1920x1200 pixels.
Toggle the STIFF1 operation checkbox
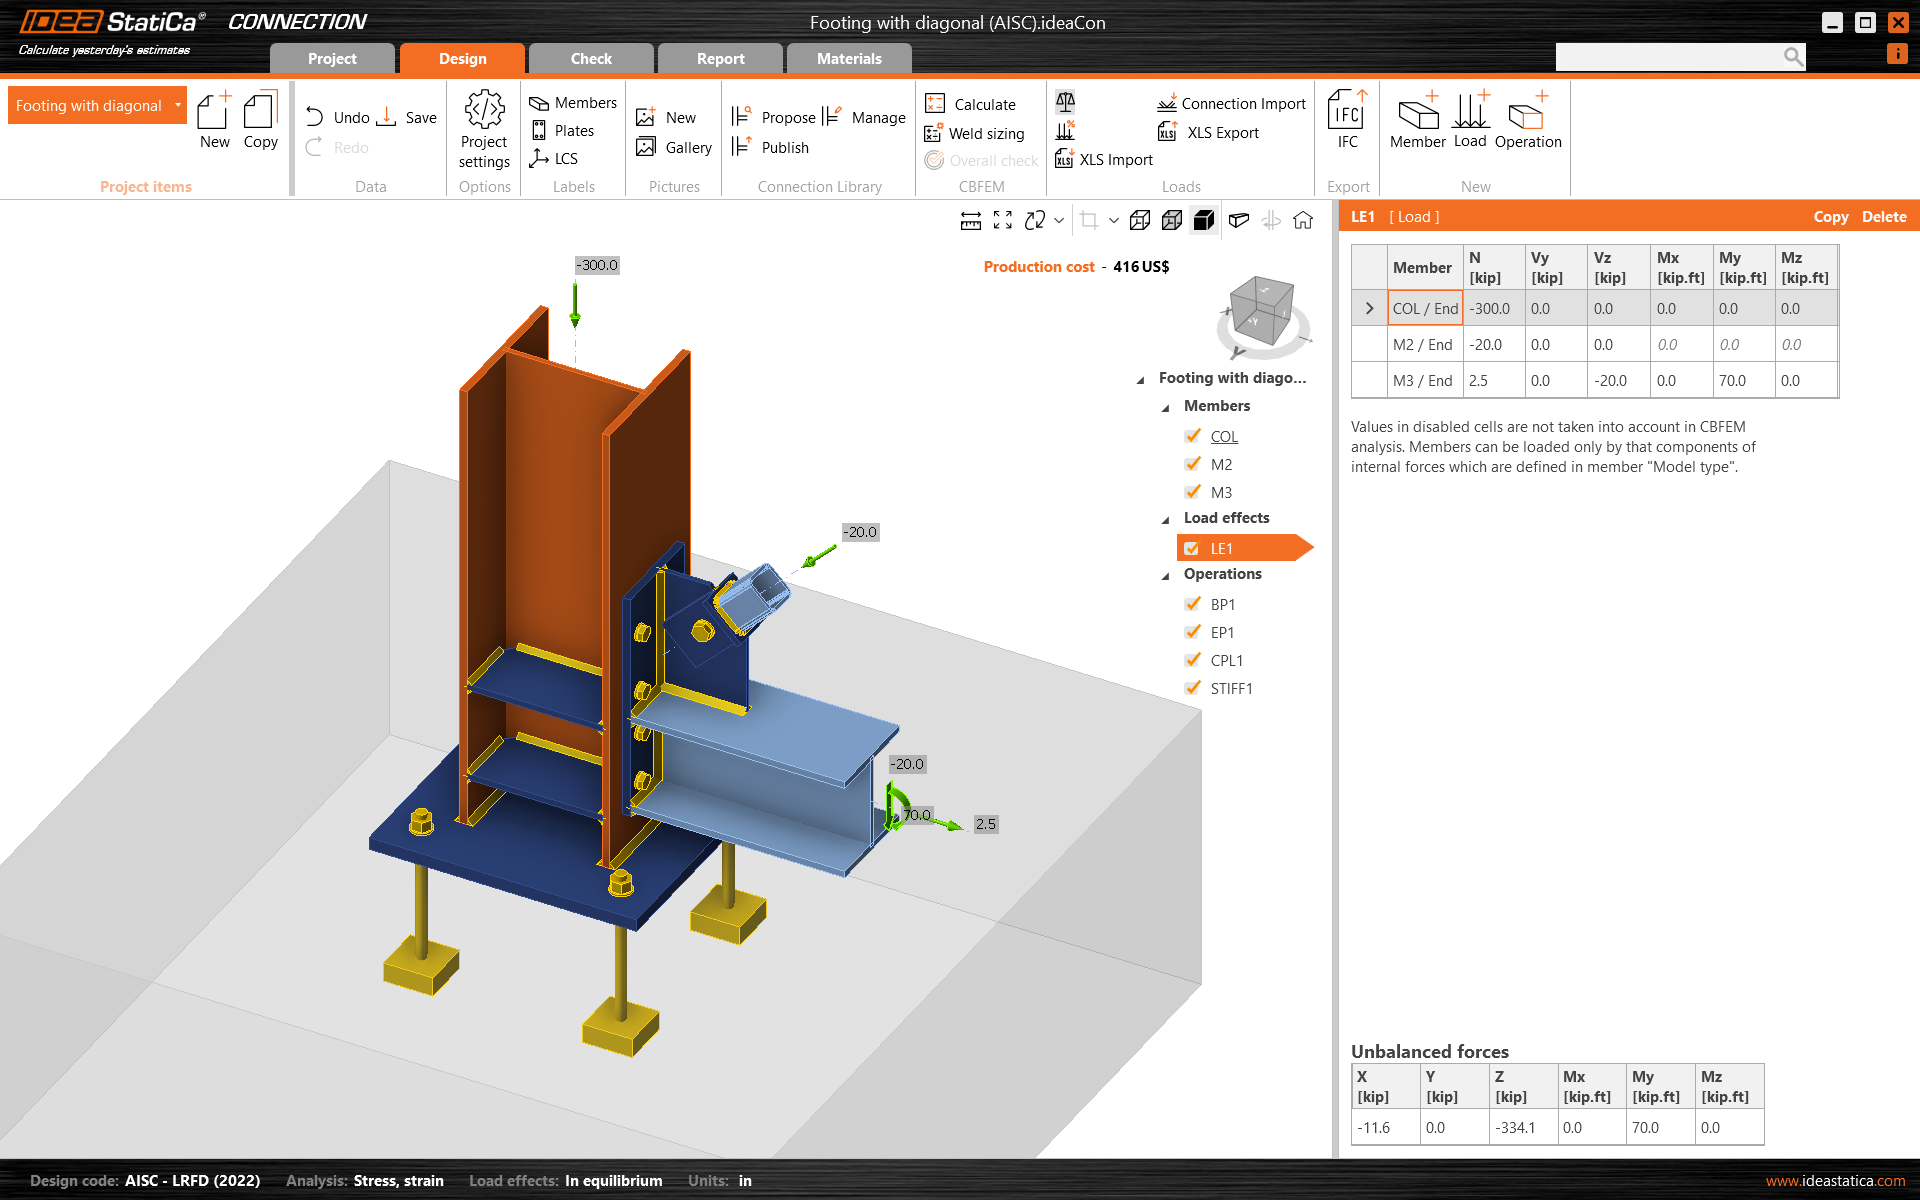pos(1193,688)
